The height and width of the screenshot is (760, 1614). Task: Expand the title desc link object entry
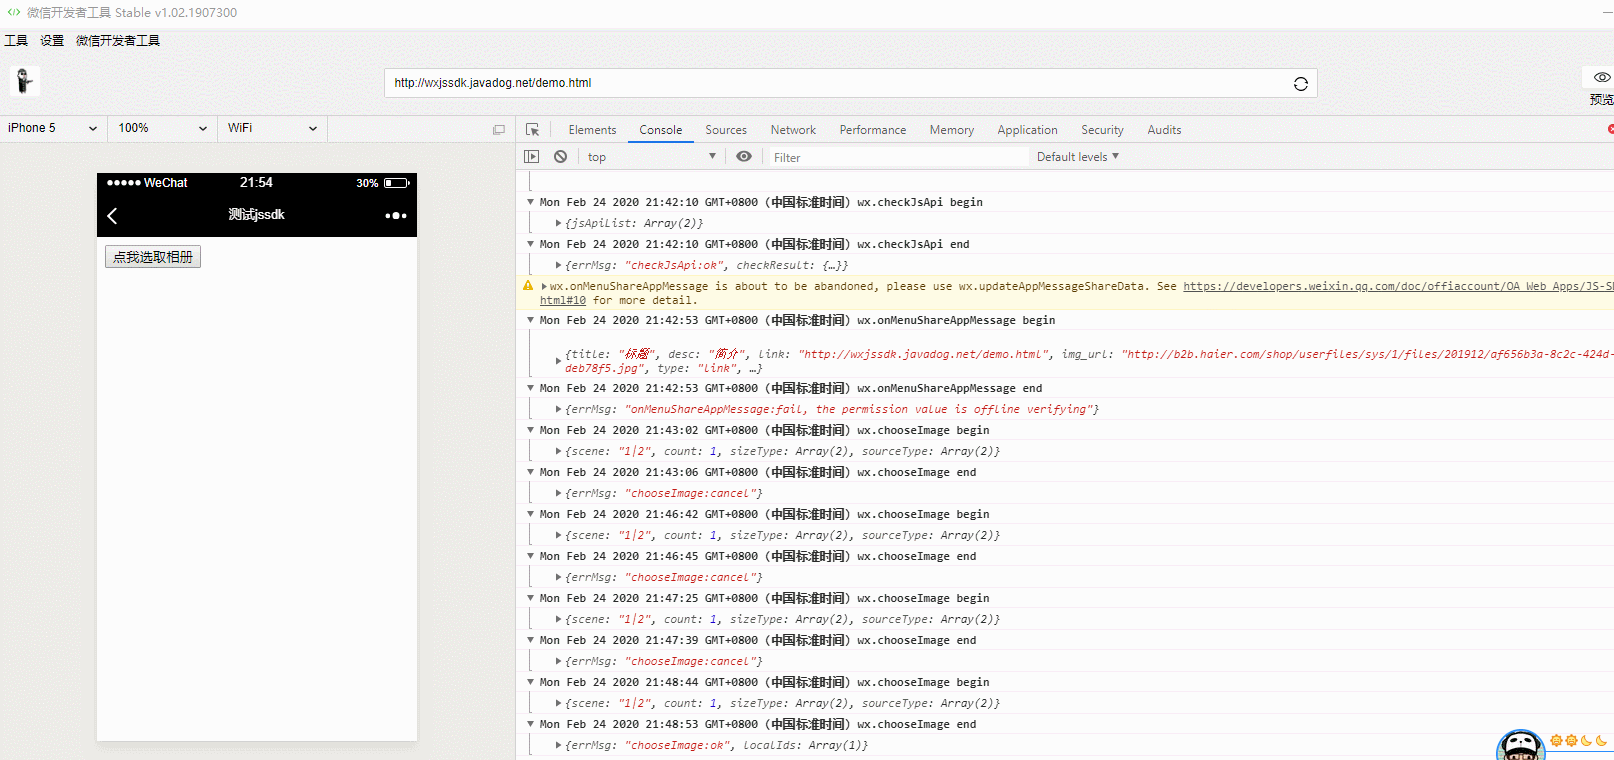point(558,361)
